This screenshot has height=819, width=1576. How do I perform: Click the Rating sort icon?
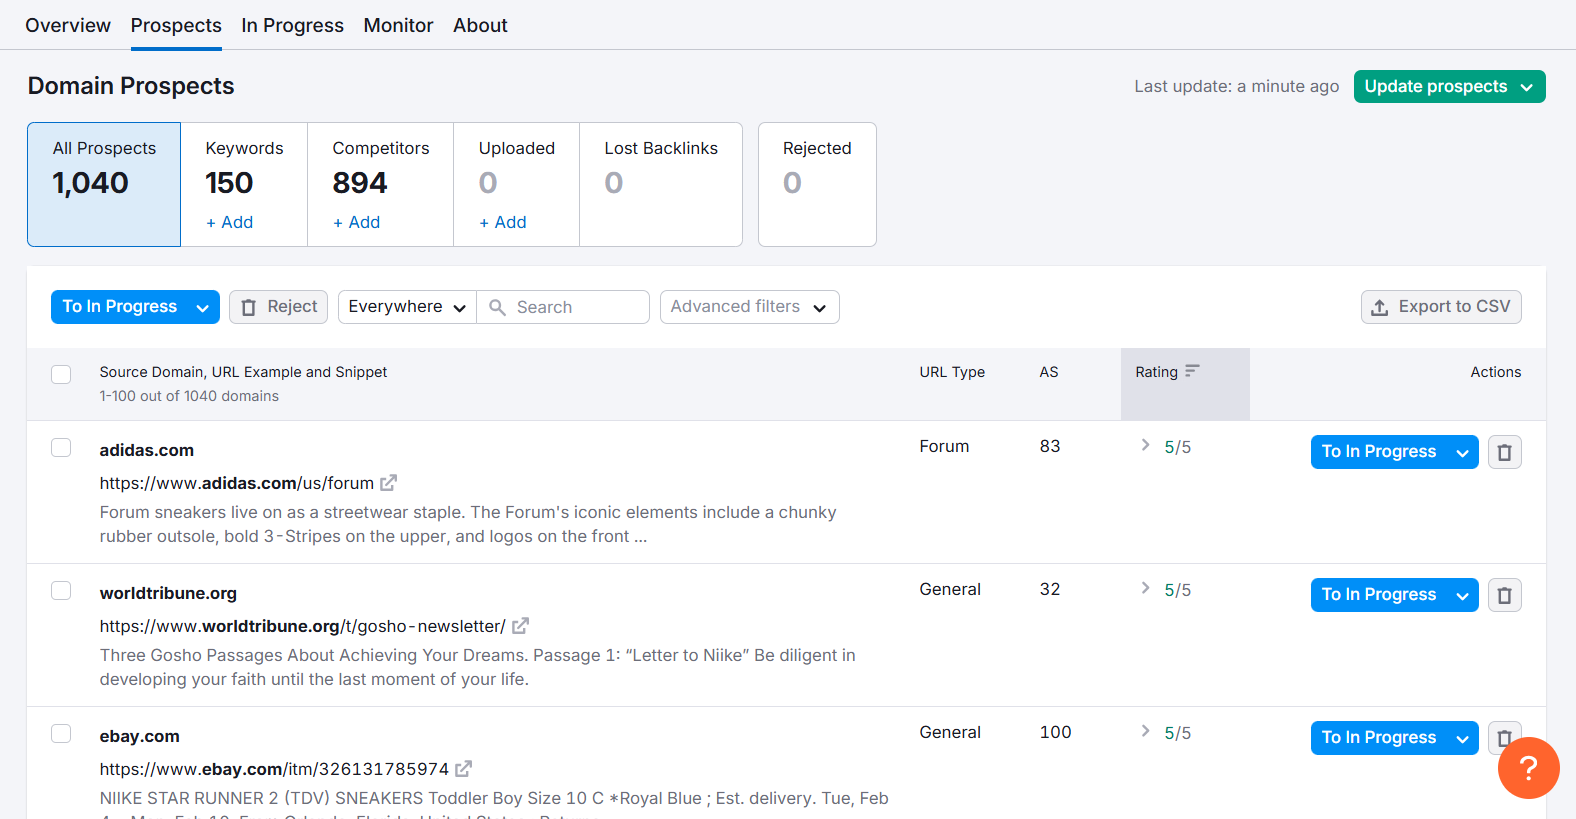point(1192,371)
